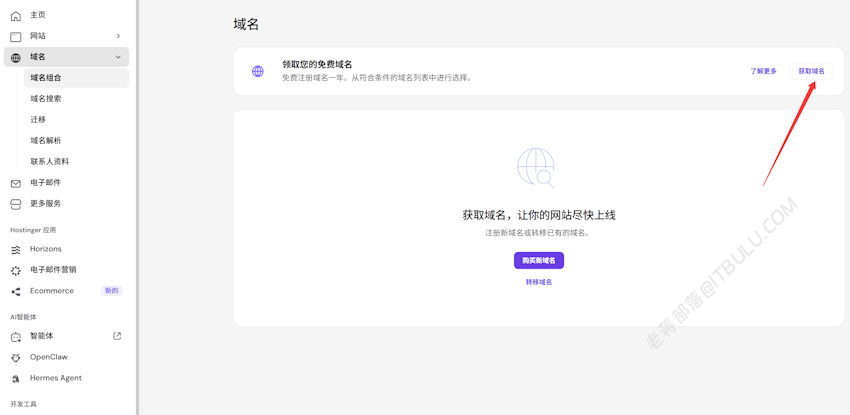Click the home icon beside 主页
This screenshot has width=850, height=415.
(16, 16)
